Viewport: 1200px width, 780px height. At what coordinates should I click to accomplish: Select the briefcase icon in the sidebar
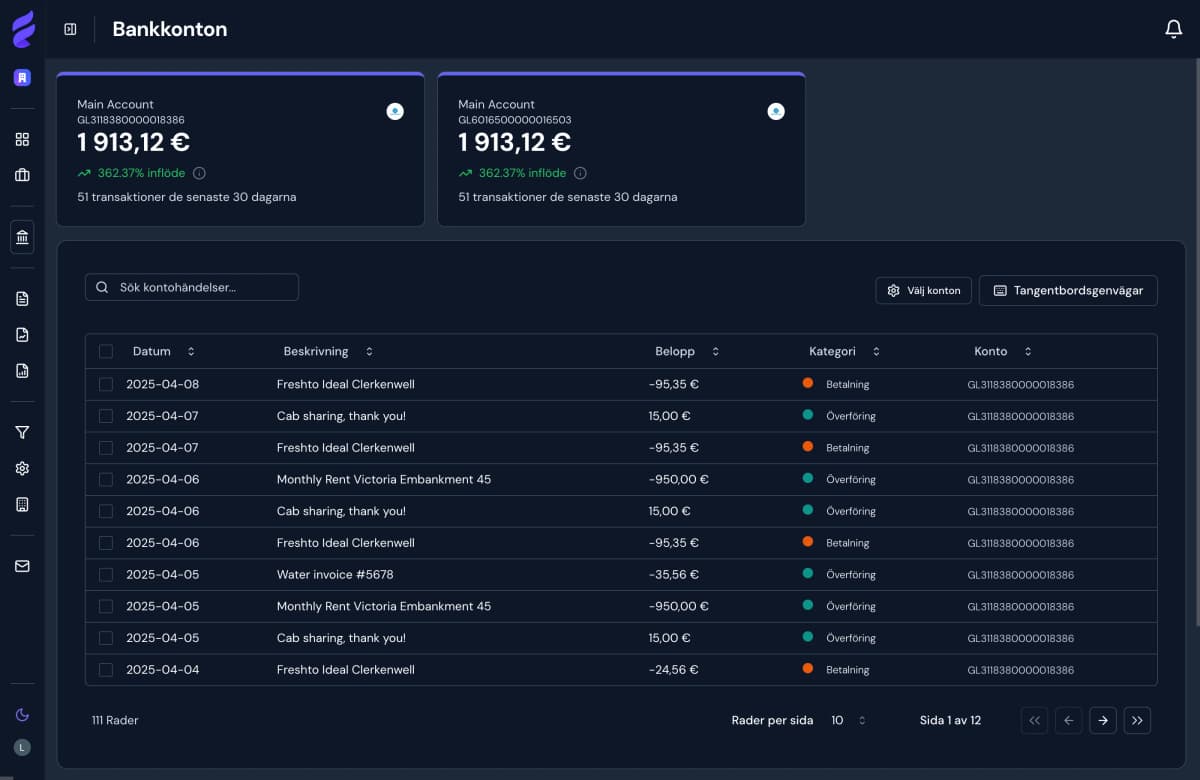tap(22, 176)
